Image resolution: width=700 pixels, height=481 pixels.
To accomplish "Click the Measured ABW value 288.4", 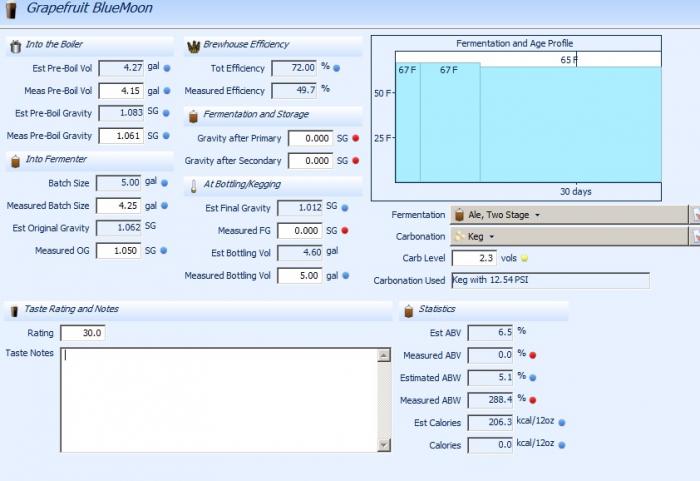I will click(490, 400).
